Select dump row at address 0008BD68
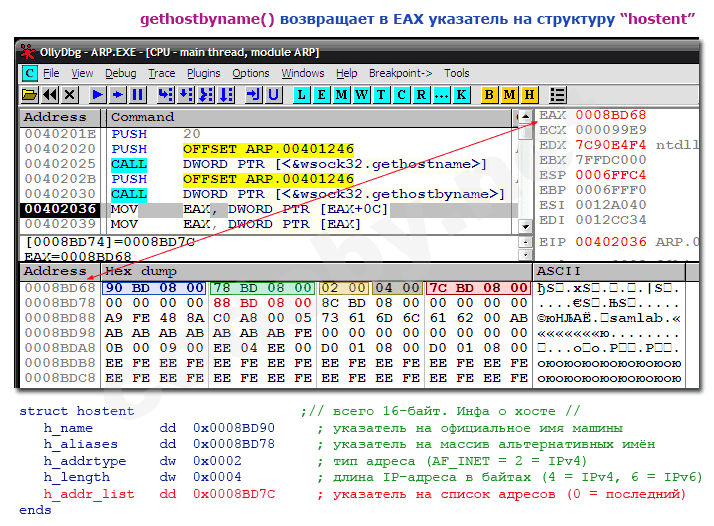 pyautogui.click(x=60, y=288)
